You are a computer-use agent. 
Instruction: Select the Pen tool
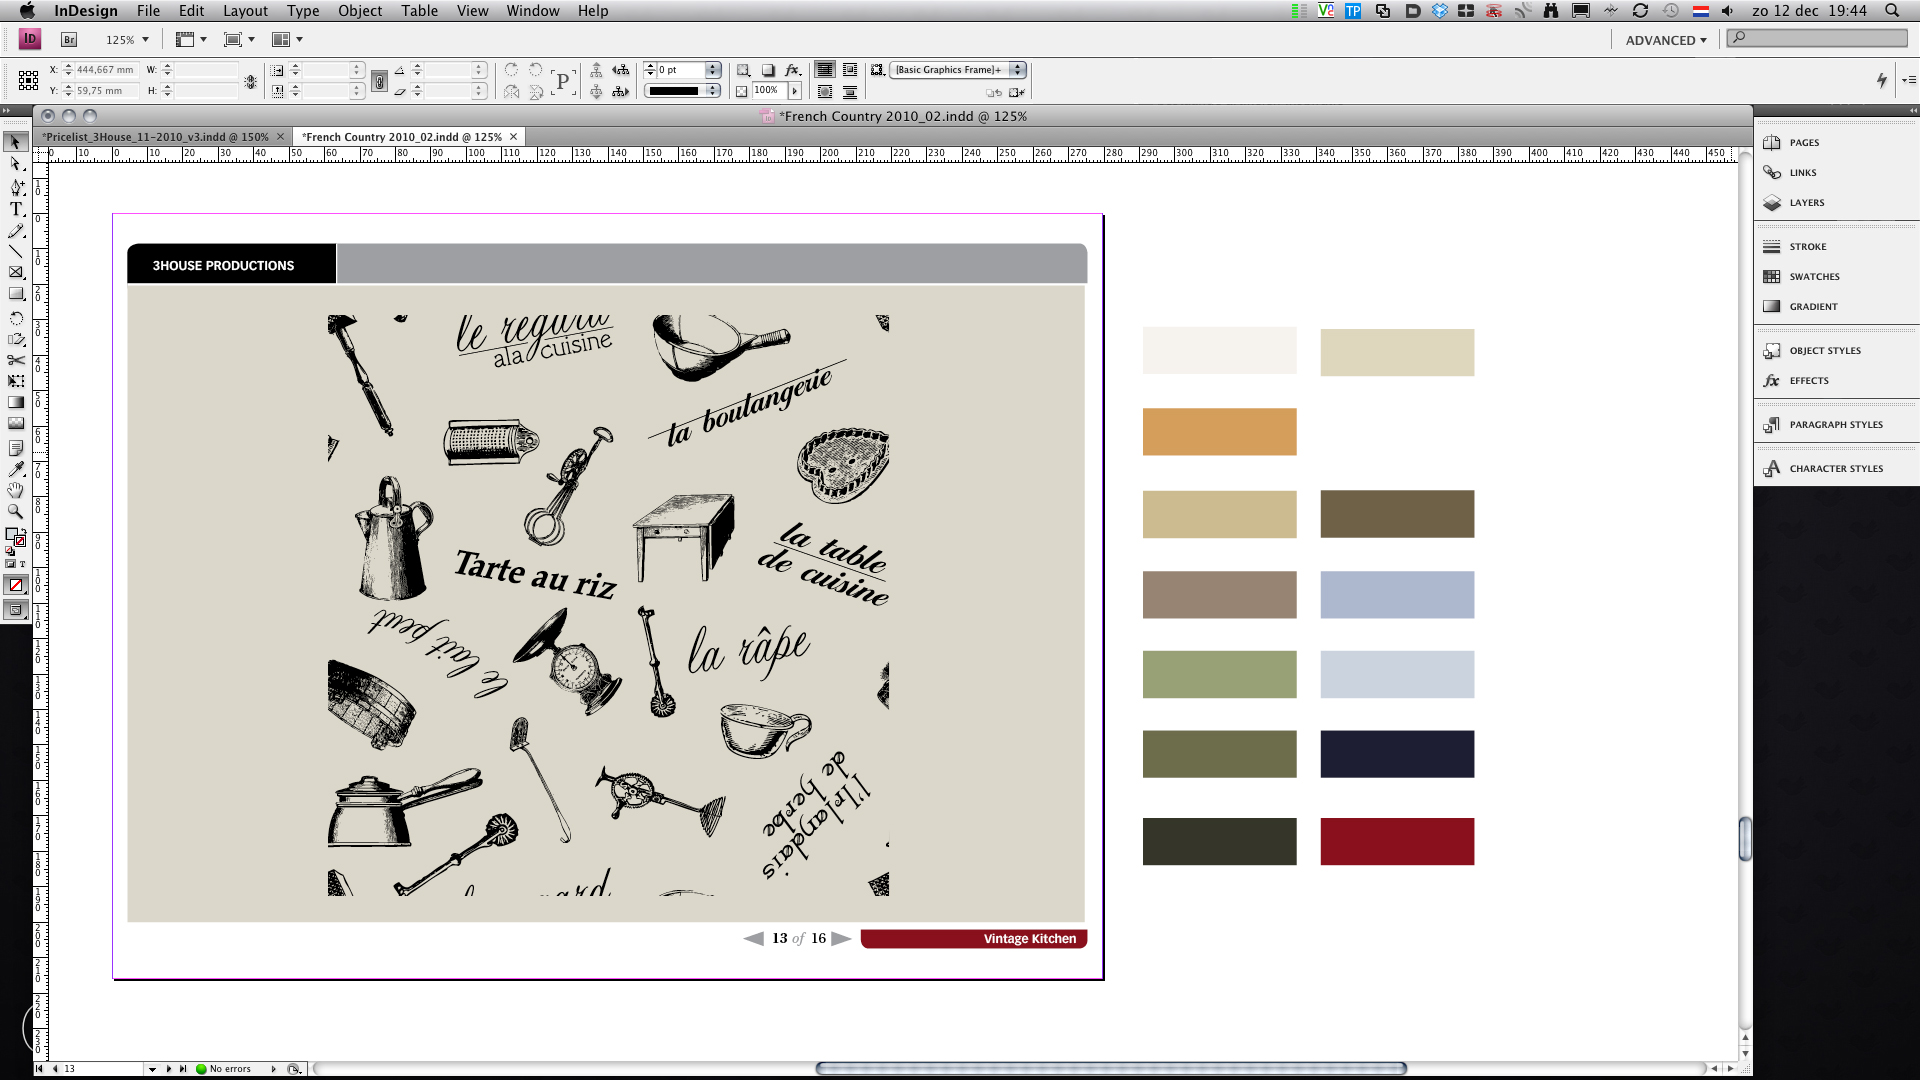point(16,187)
